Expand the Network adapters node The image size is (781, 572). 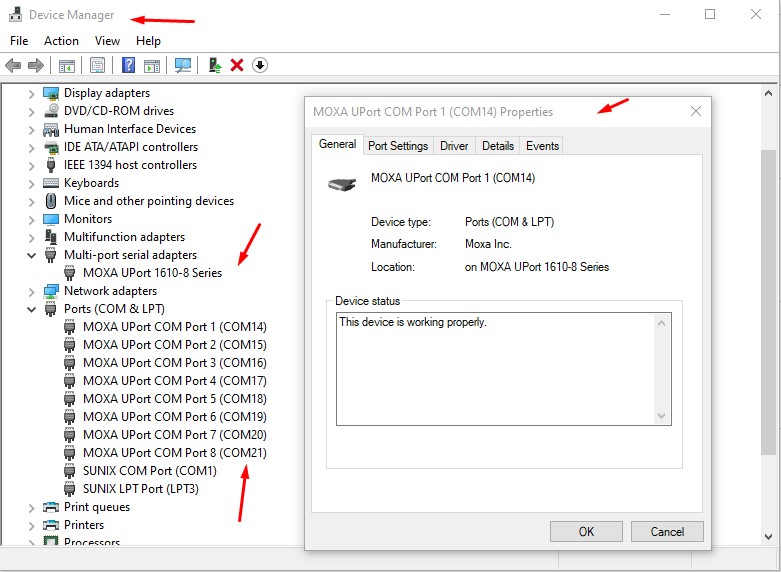coord(31,291)
